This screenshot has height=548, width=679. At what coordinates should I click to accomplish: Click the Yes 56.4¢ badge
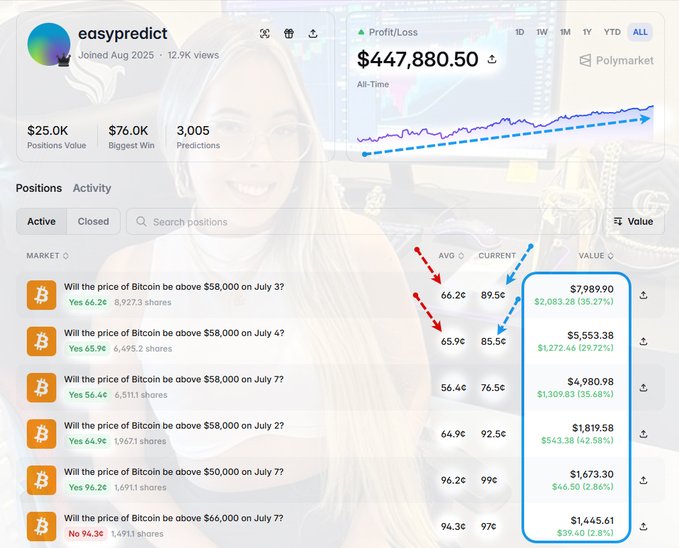point(88,395)
